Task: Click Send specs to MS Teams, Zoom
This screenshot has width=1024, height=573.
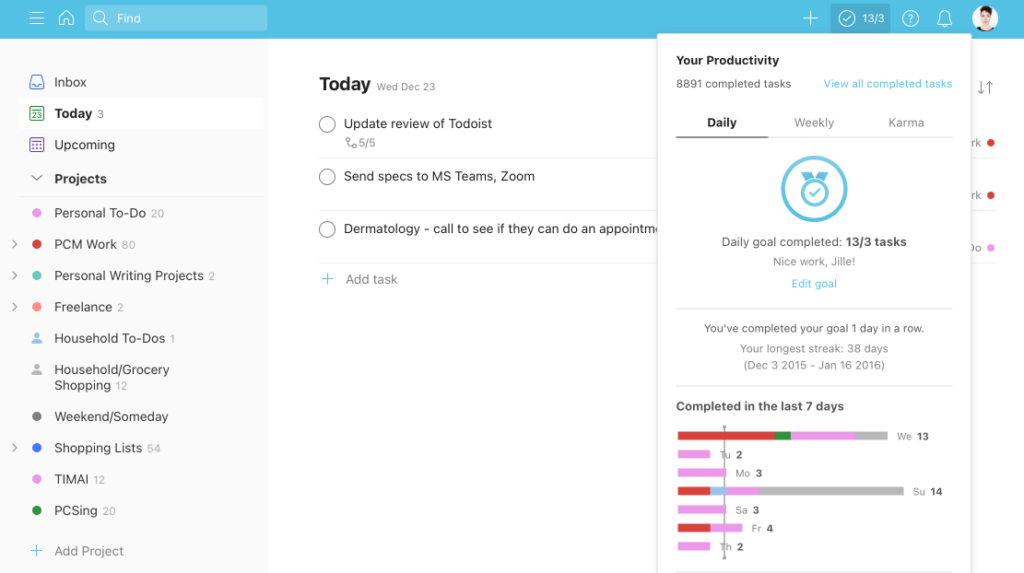Action: [x=439, y=176]
